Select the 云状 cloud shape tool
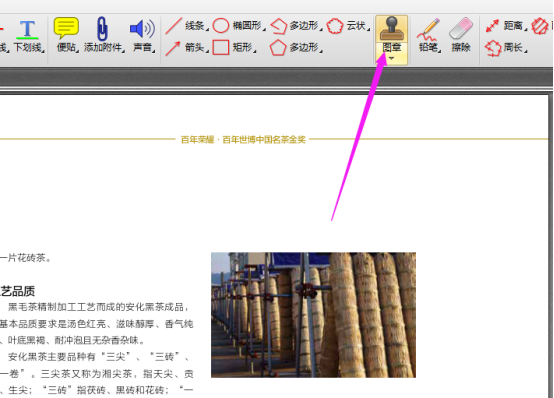This screenshot has height=398, width=554. [348, 26]
